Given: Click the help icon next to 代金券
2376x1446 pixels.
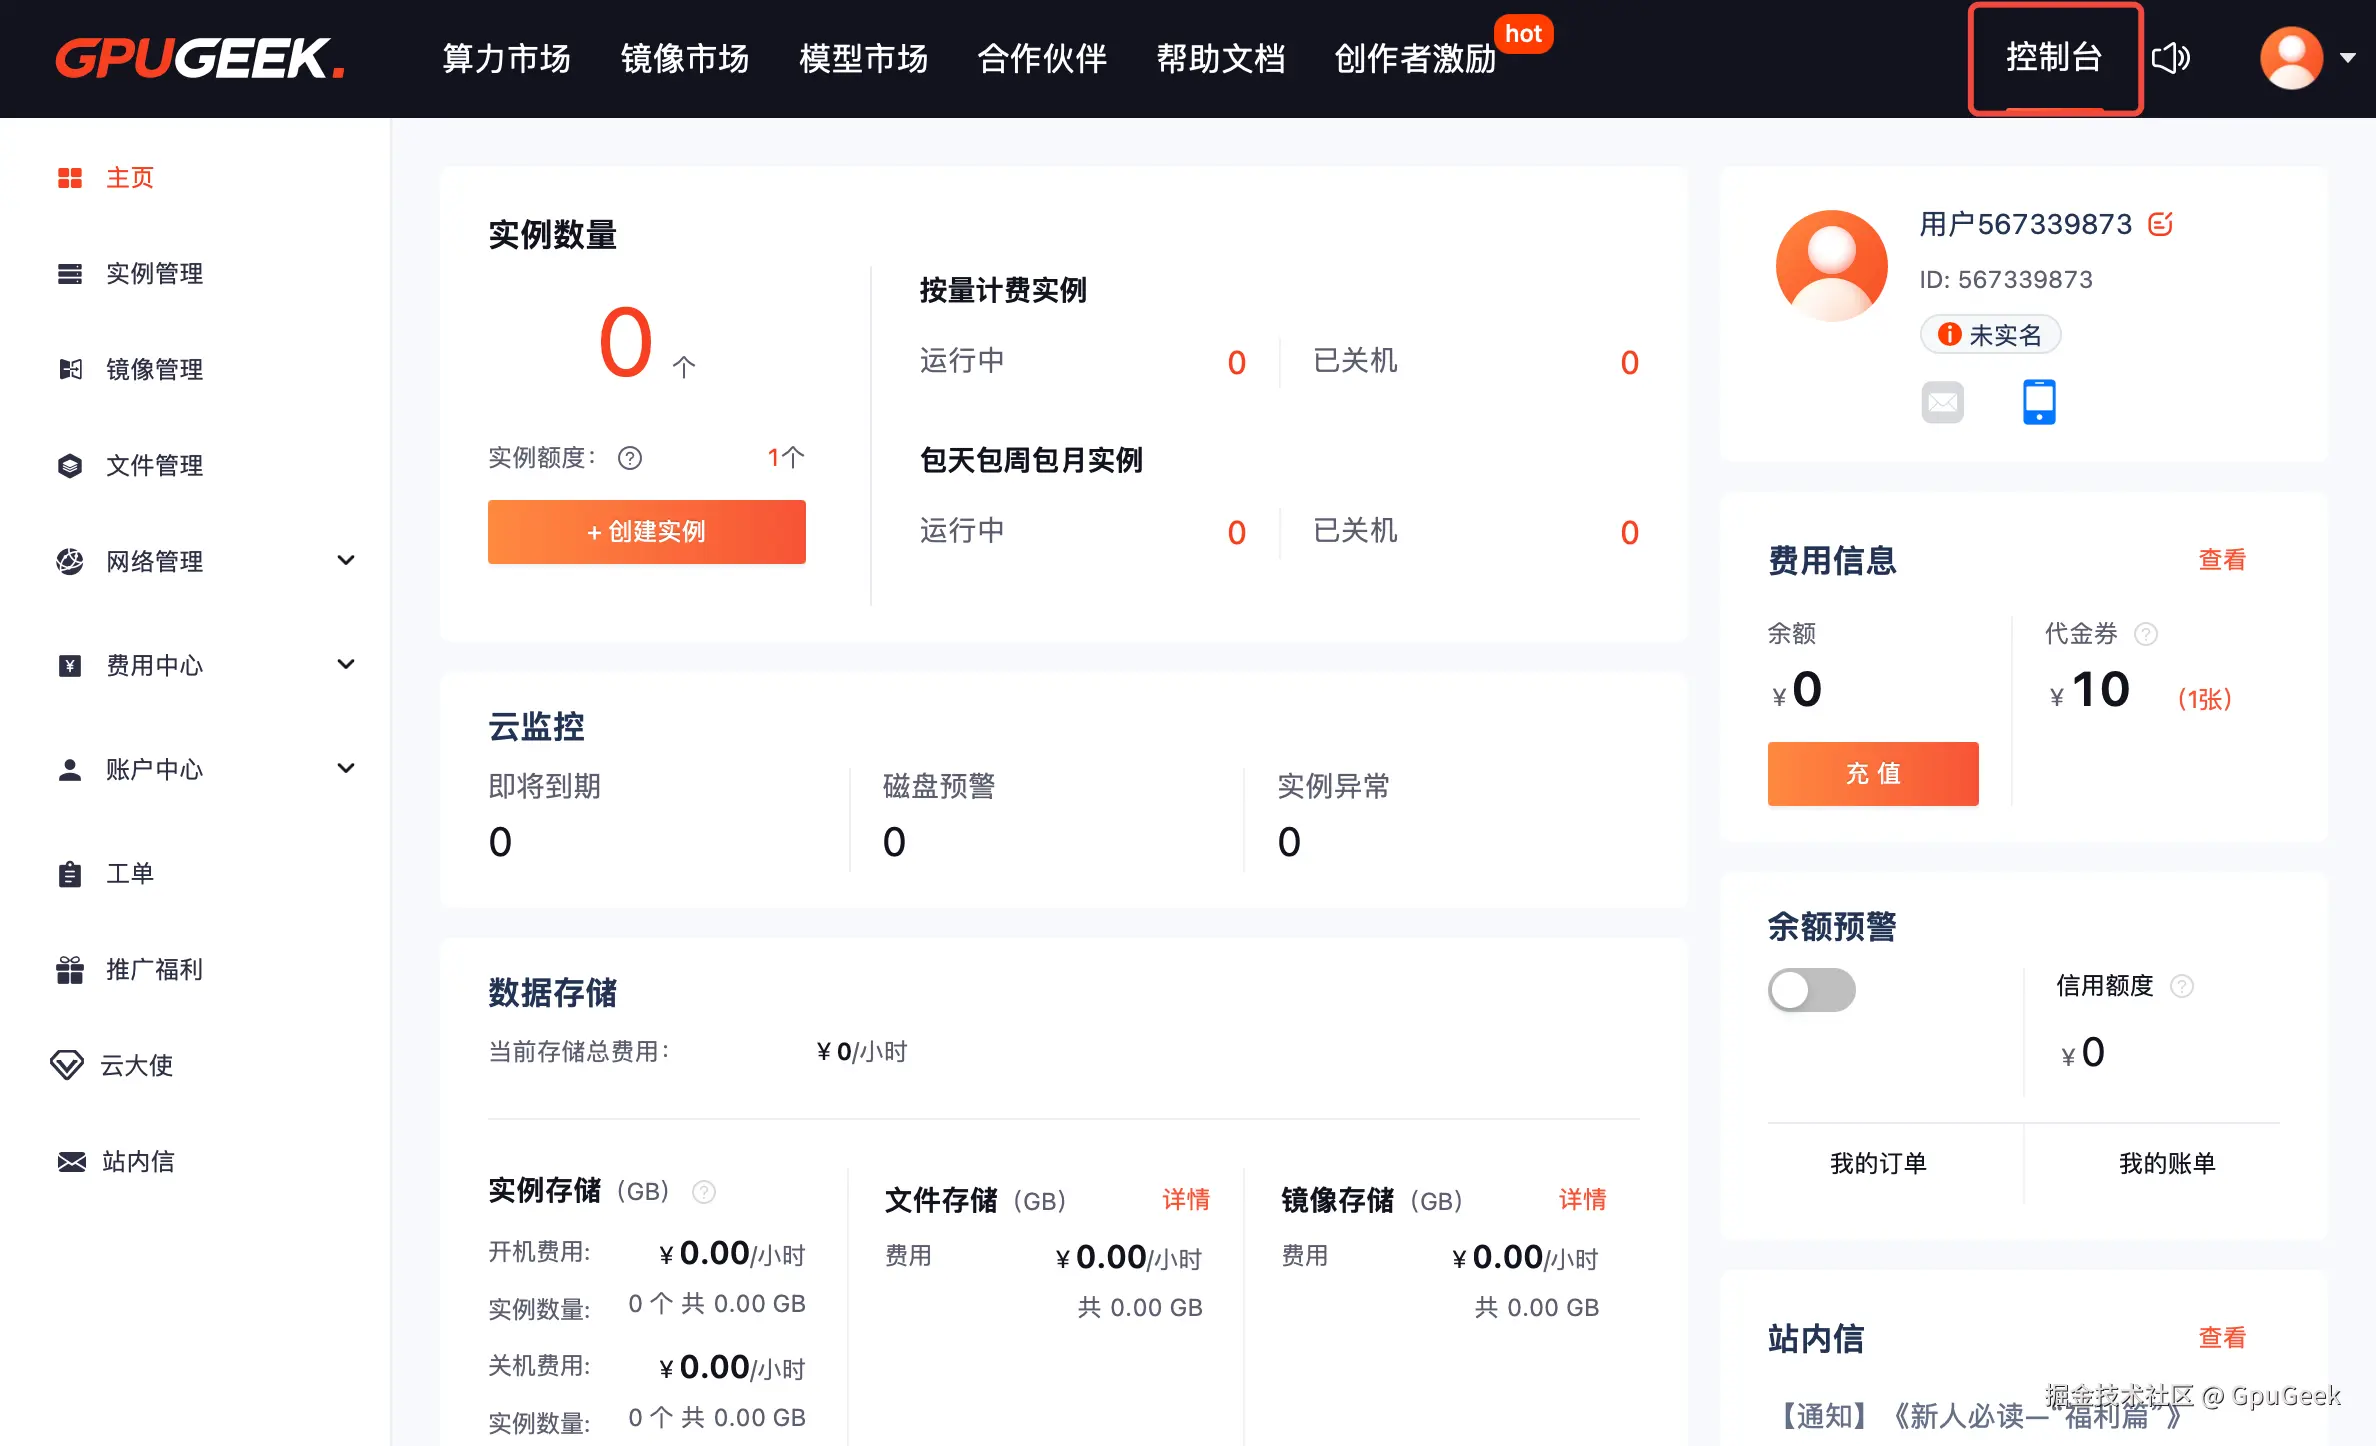Looking at the screenshot, I should 2146,634.
